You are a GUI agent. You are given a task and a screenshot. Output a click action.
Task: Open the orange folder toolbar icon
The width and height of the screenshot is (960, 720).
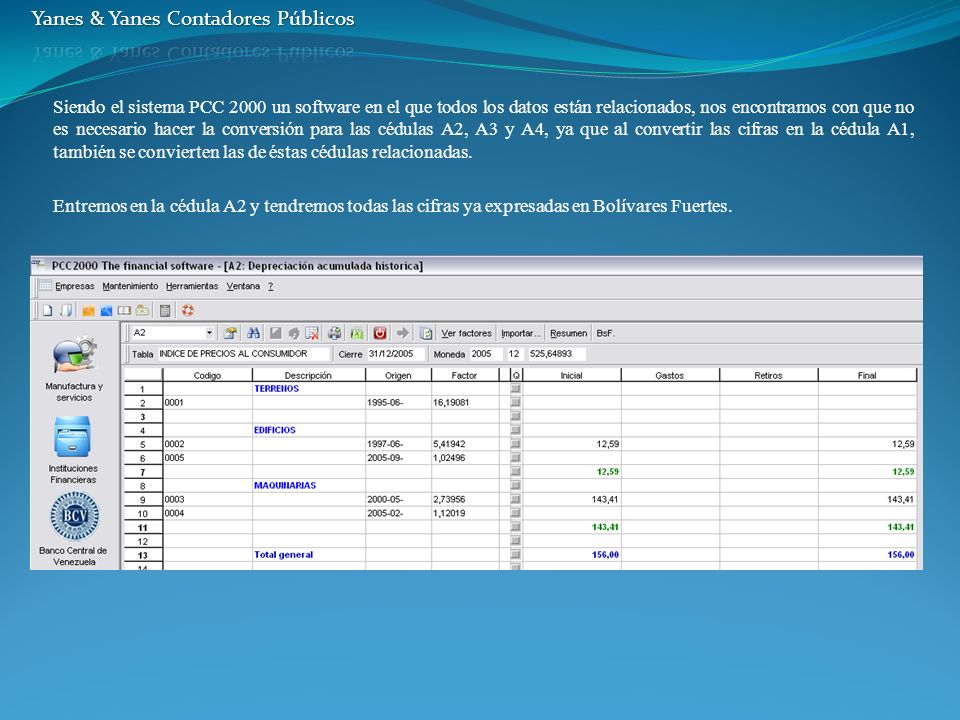(x=88, y=311)
